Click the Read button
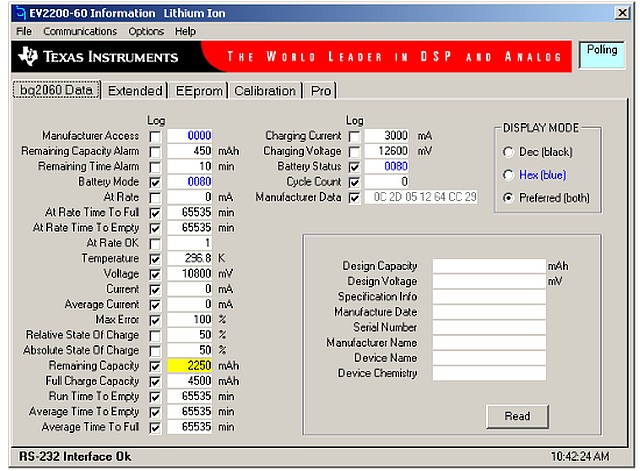The height and width of the screenshot is (471, 640). pos(517,416)
